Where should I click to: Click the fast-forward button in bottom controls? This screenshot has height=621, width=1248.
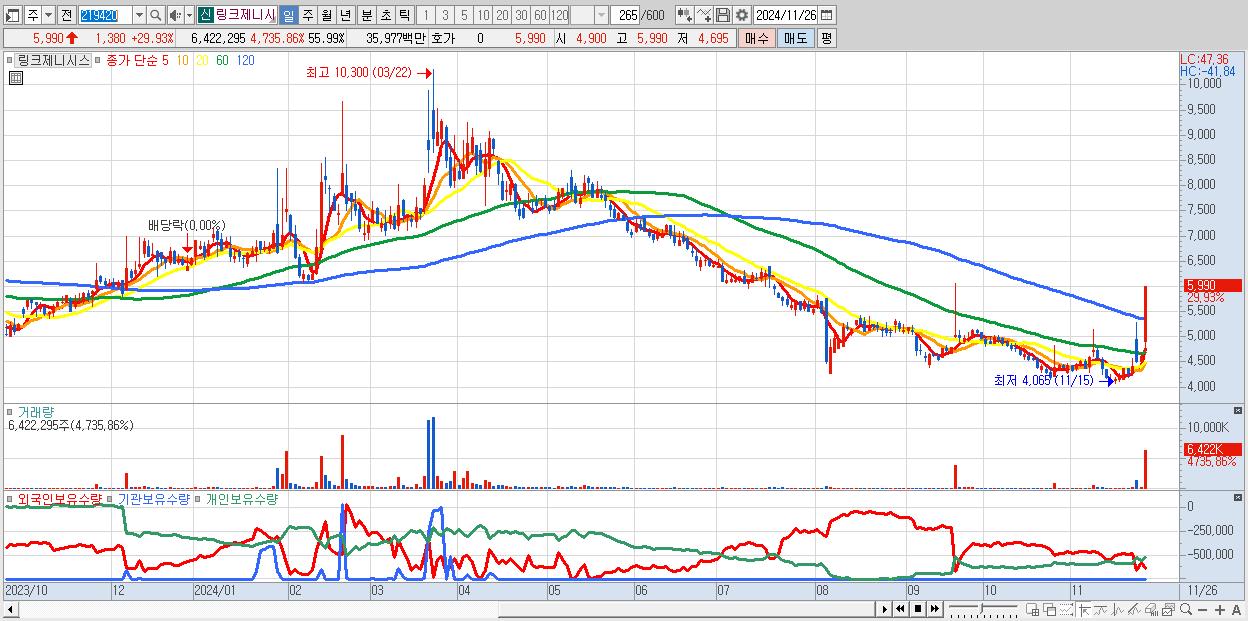934,609
